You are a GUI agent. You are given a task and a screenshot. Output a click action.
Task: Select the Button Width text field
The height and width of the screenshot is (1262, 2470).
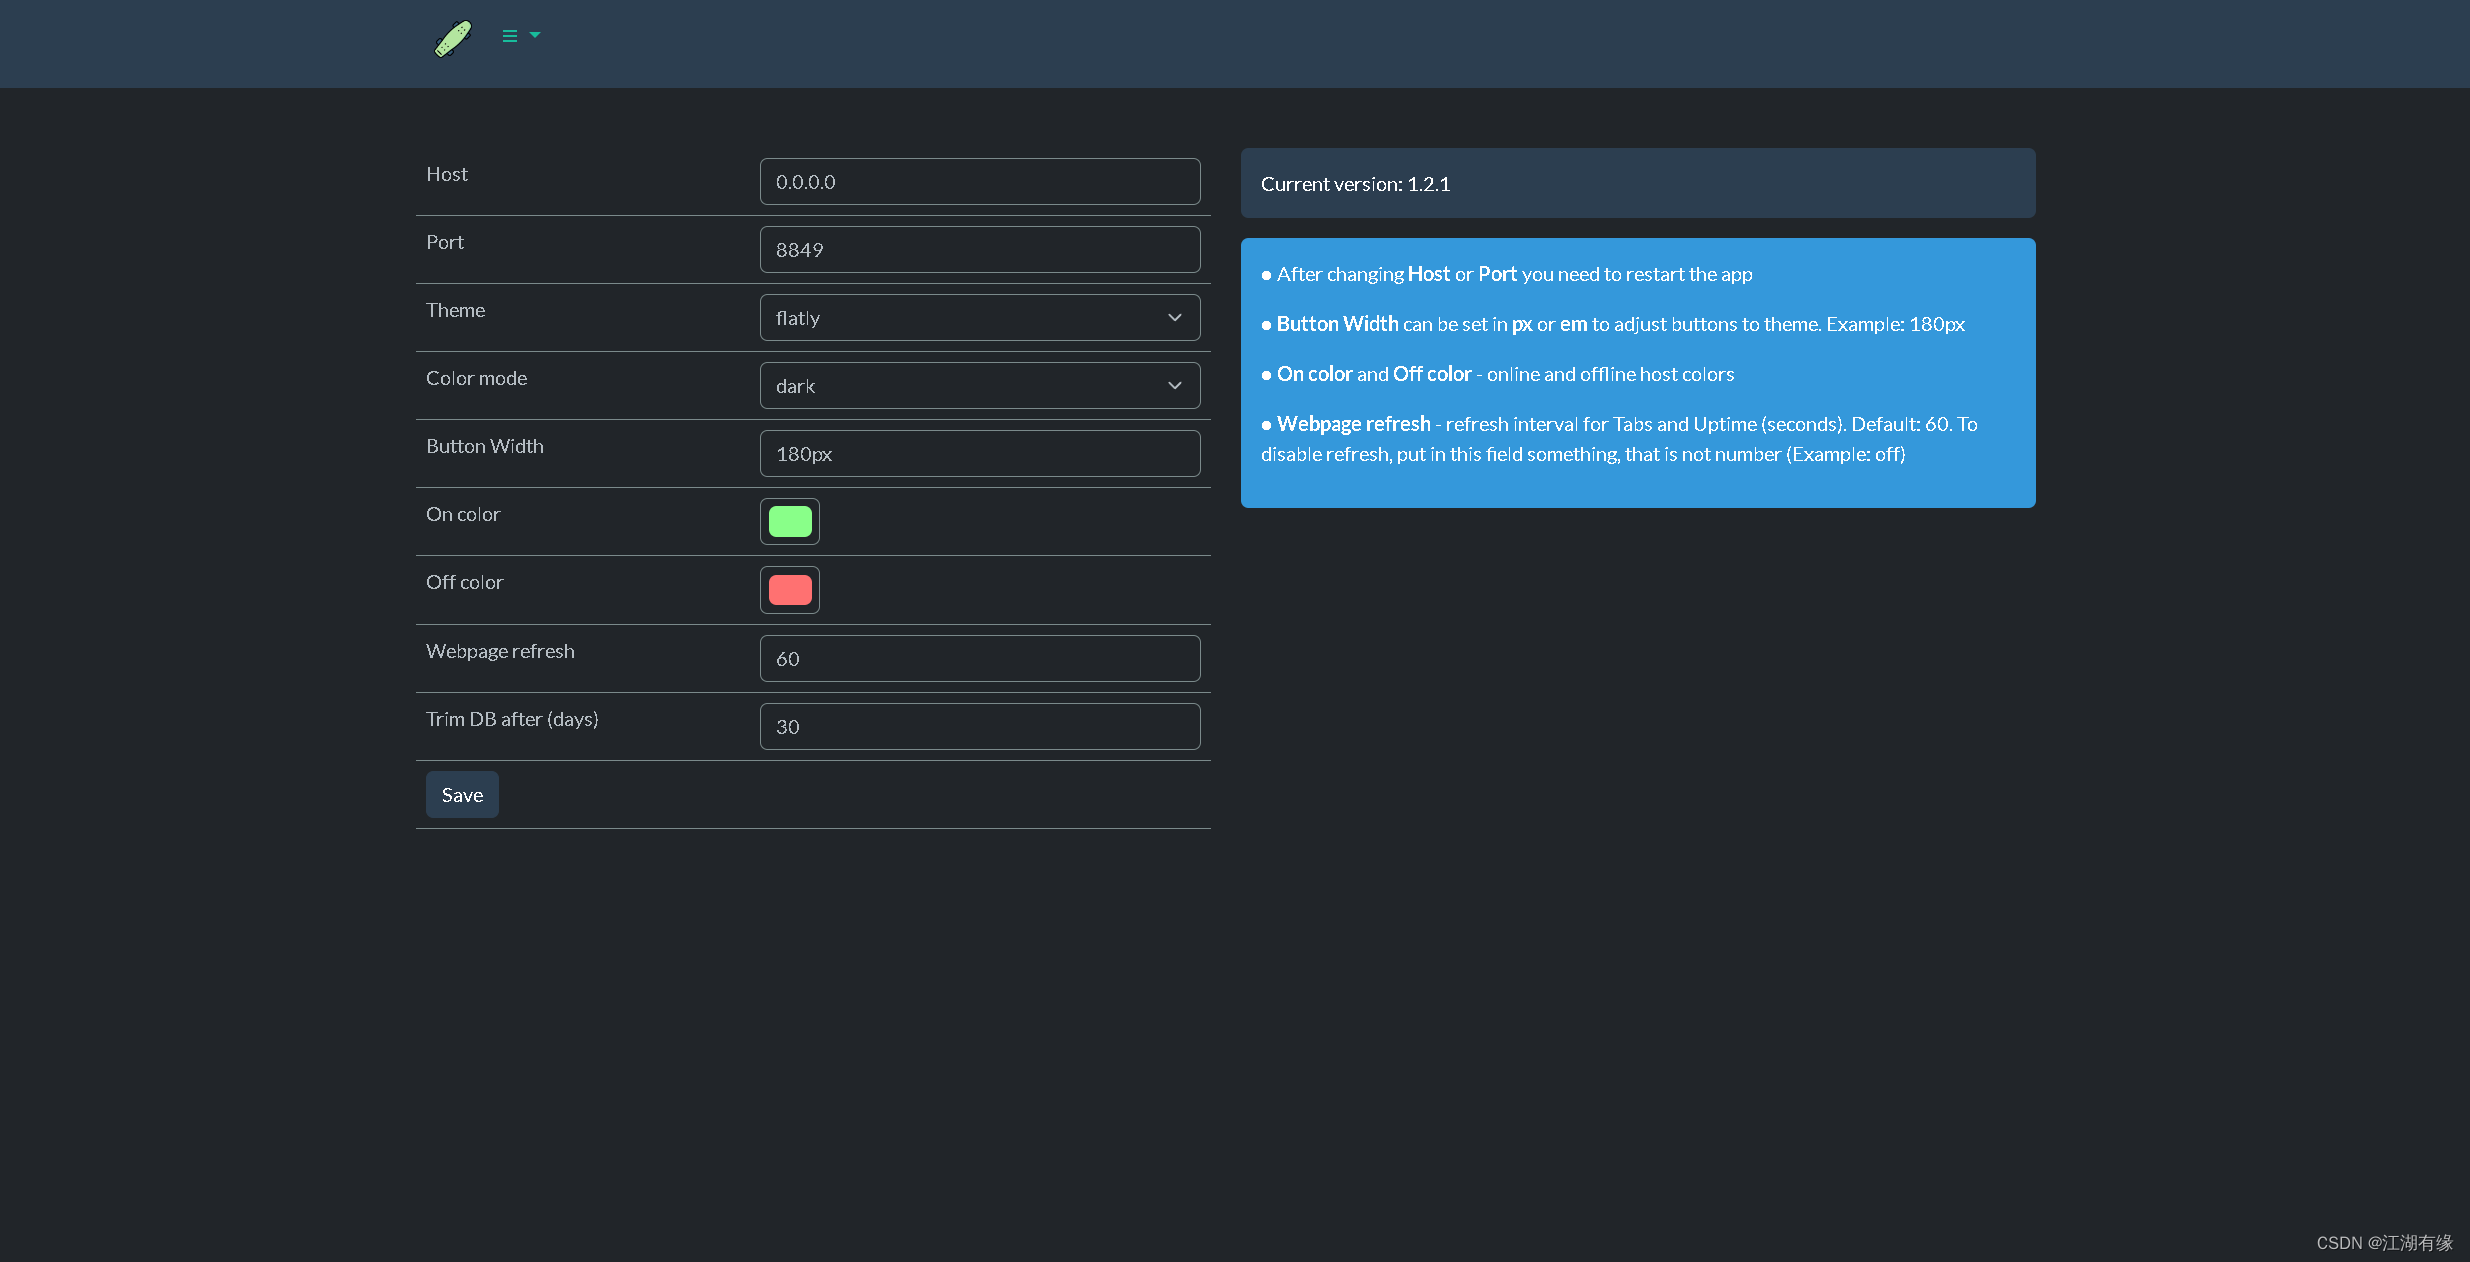[x=979, y=454]
